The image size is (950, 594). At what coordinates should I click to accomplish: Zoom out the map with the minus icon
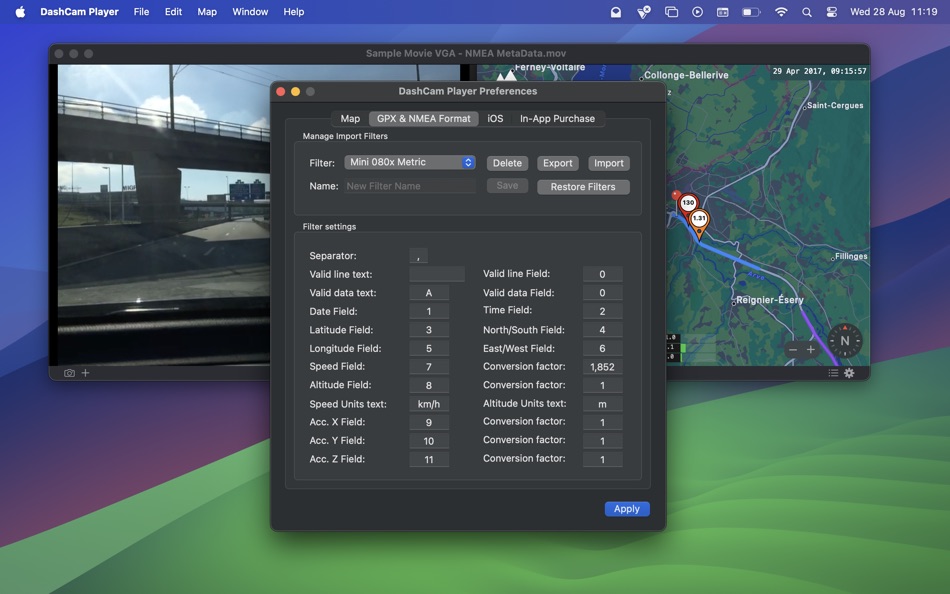pyautogui.click(x=792, y=350)
